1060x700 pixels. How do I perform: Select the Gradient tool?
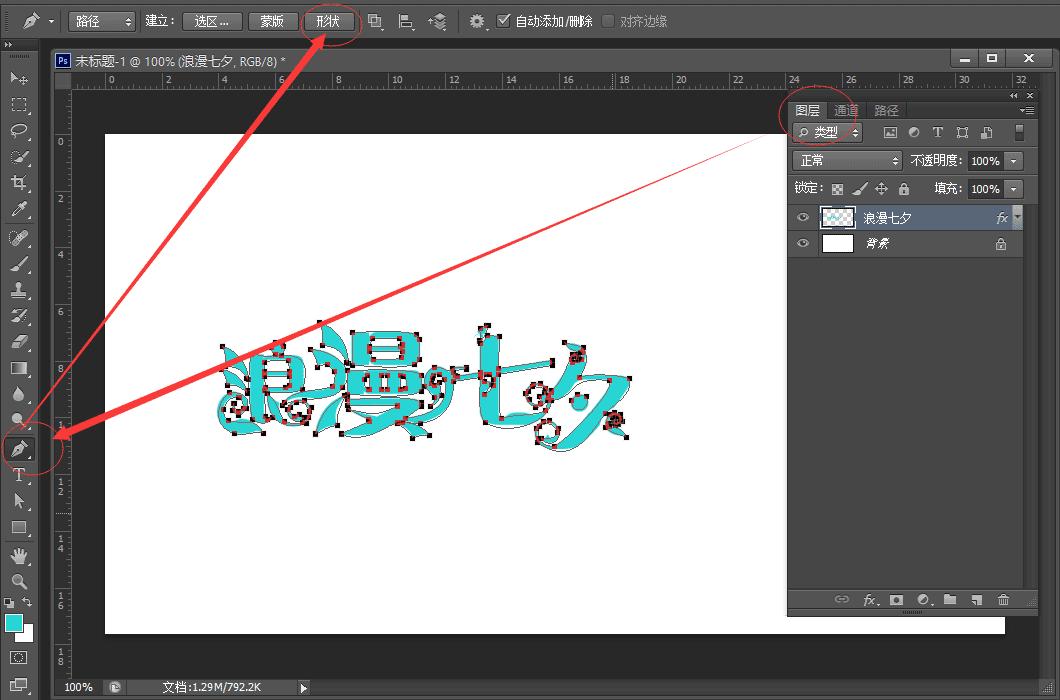click(18, 368)
